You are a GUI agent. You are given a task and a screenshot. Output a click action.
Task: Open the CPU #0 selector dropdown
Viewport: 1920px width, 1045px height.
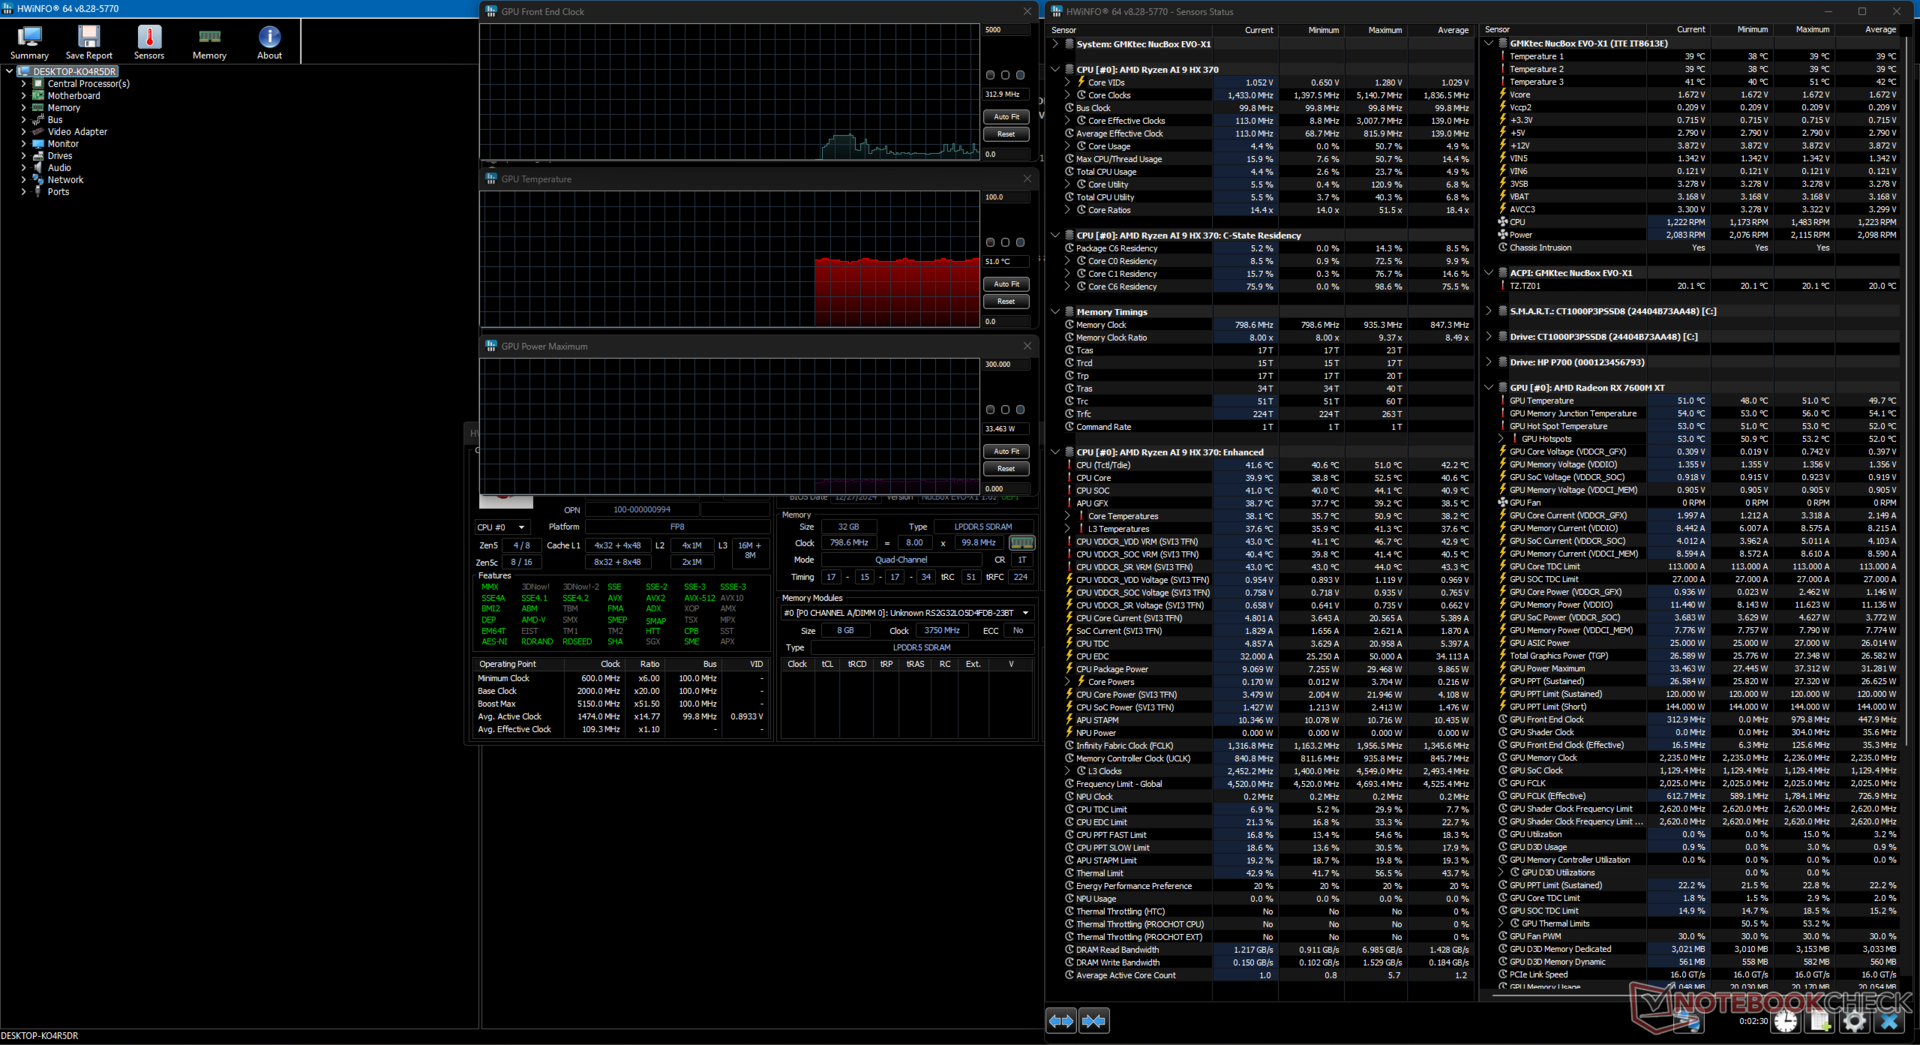(x=502, y=527)
